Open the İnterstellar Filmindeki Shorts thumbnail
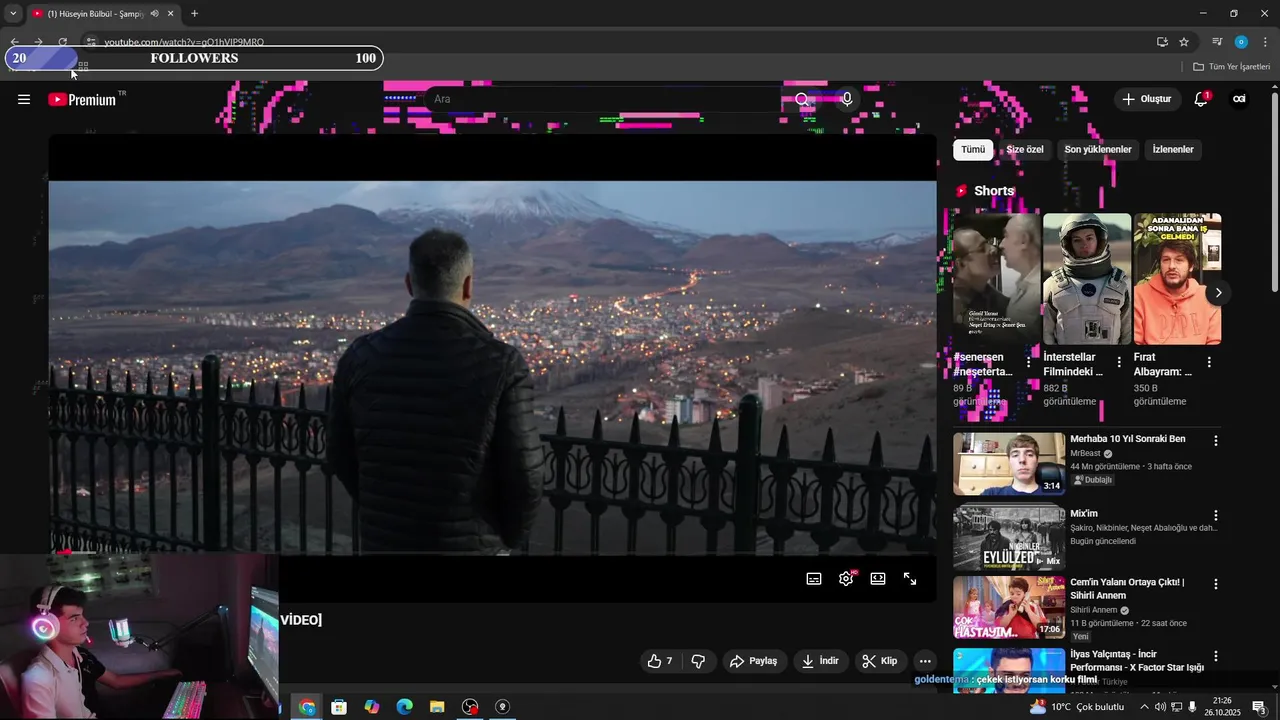 click(x=1087, y=279)
